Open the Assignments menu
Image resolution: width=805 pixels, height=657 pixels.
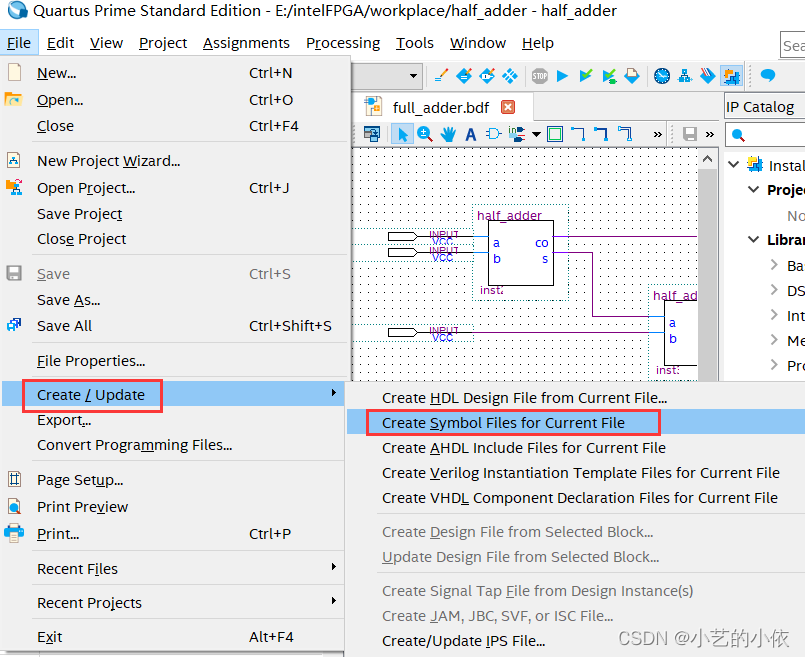point(246,43)
